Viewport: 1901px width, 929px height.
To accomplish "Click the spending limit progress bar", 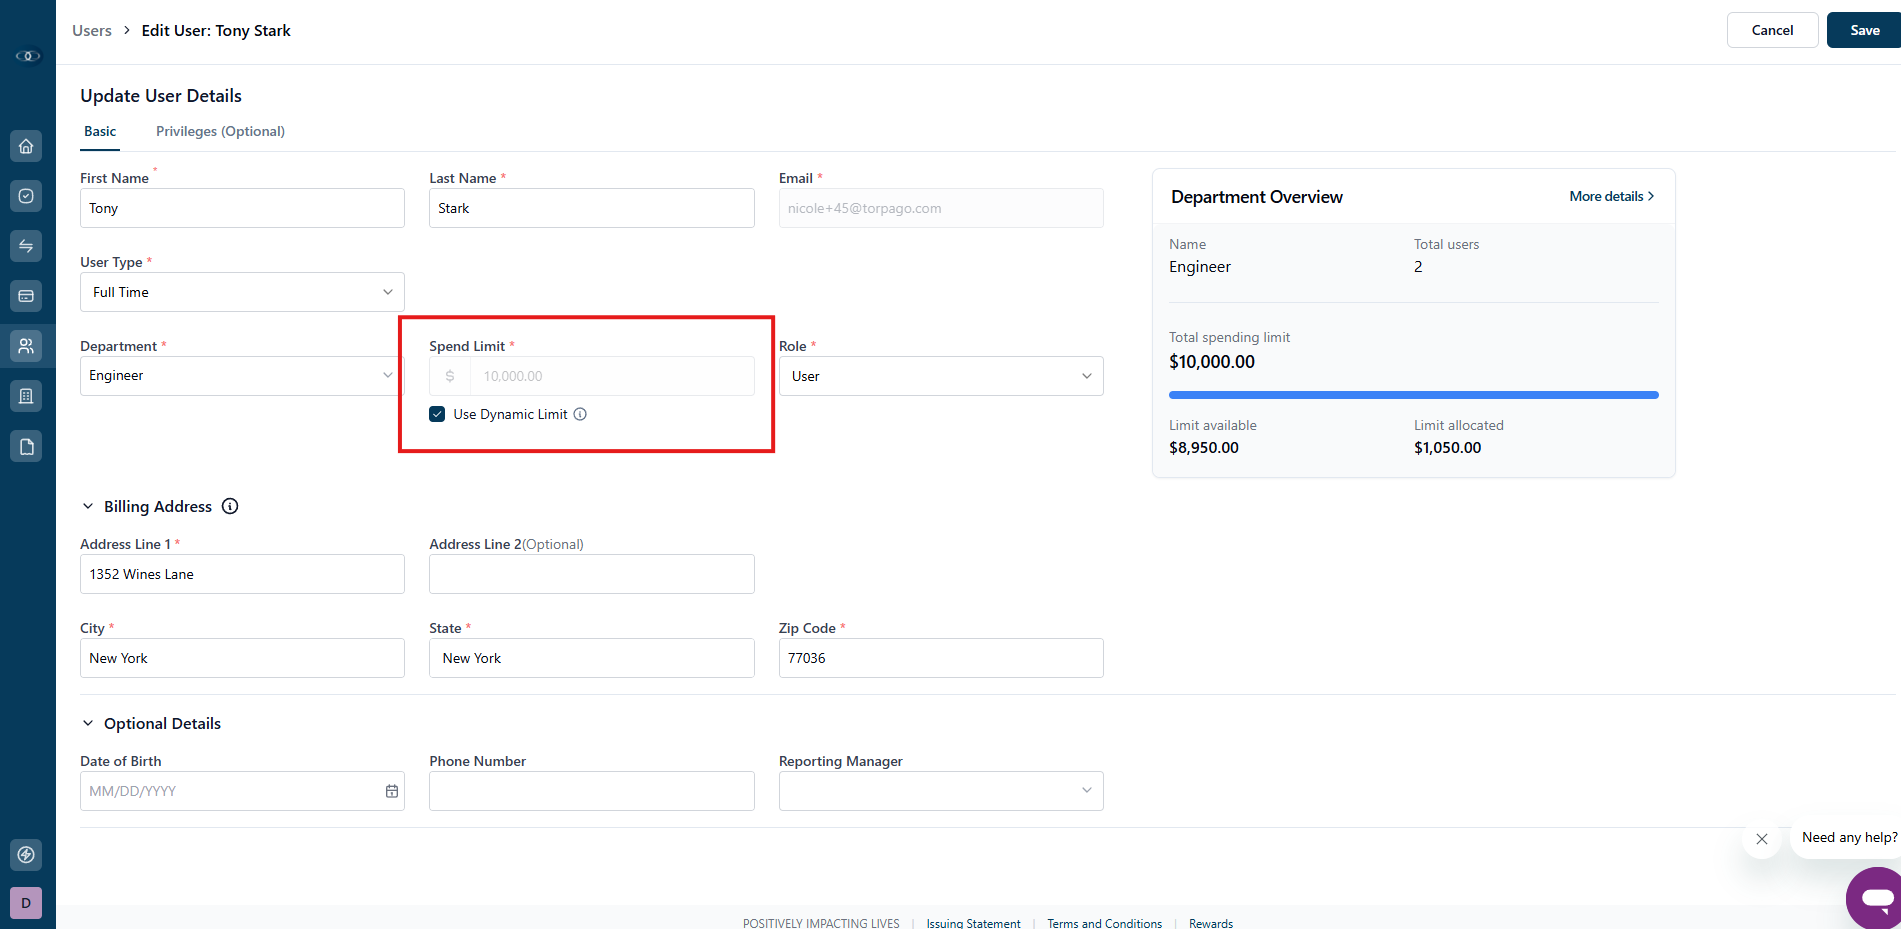I will 1413,395.
